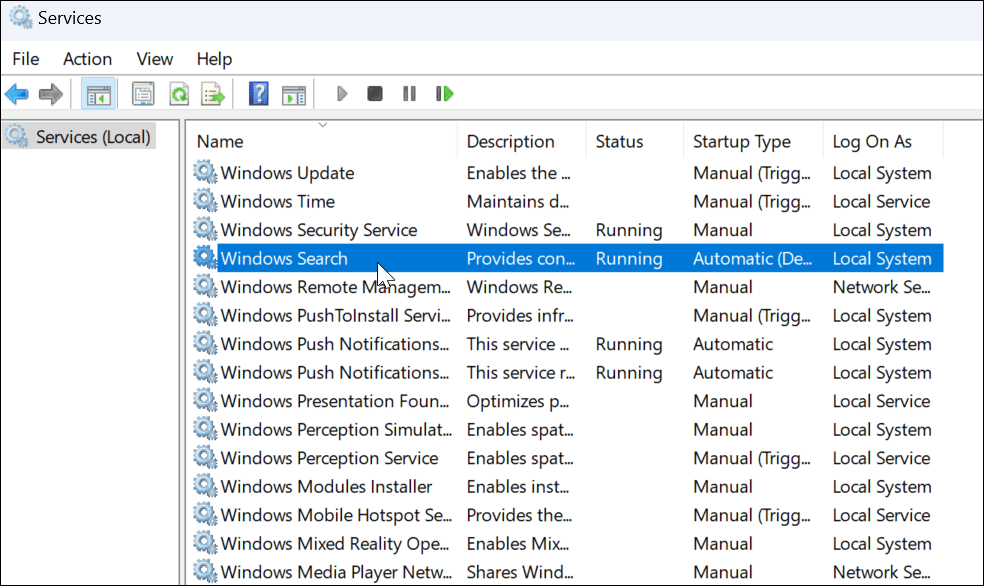The height and width of the screenshot is (586, 984).
Task: Select the Windows Mobile Hotspot Se... row name
Action: tap(336, 515)
